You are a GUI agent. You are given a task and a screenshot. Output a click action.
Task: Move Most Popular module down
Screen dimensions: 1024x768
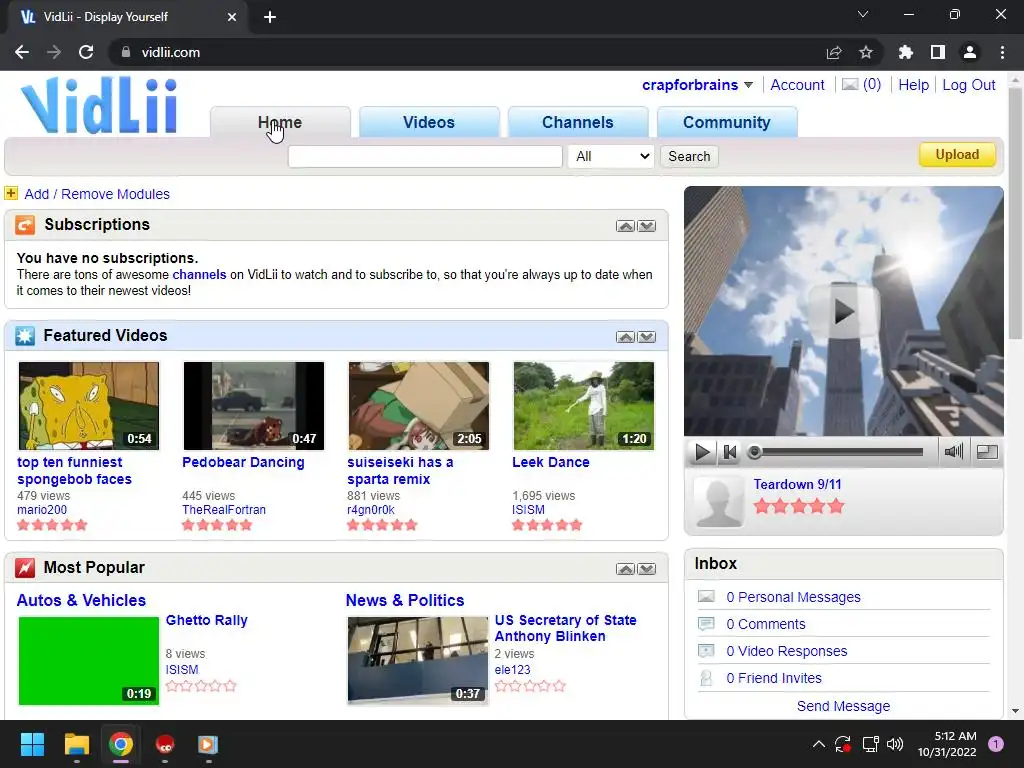[647, 569]
